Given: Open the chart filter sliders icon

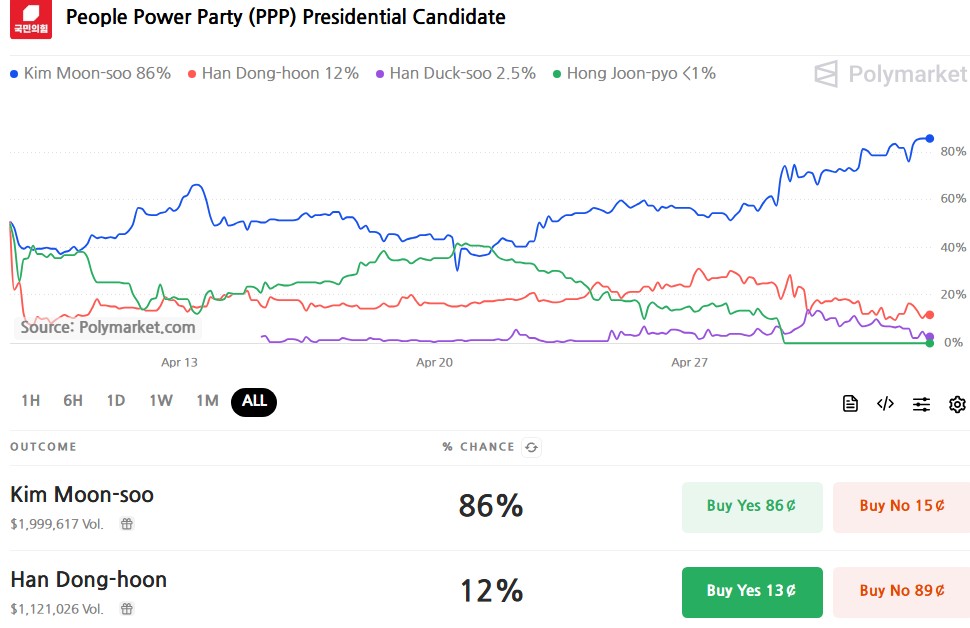Looking at the screenshot, I should coord(921,404).
